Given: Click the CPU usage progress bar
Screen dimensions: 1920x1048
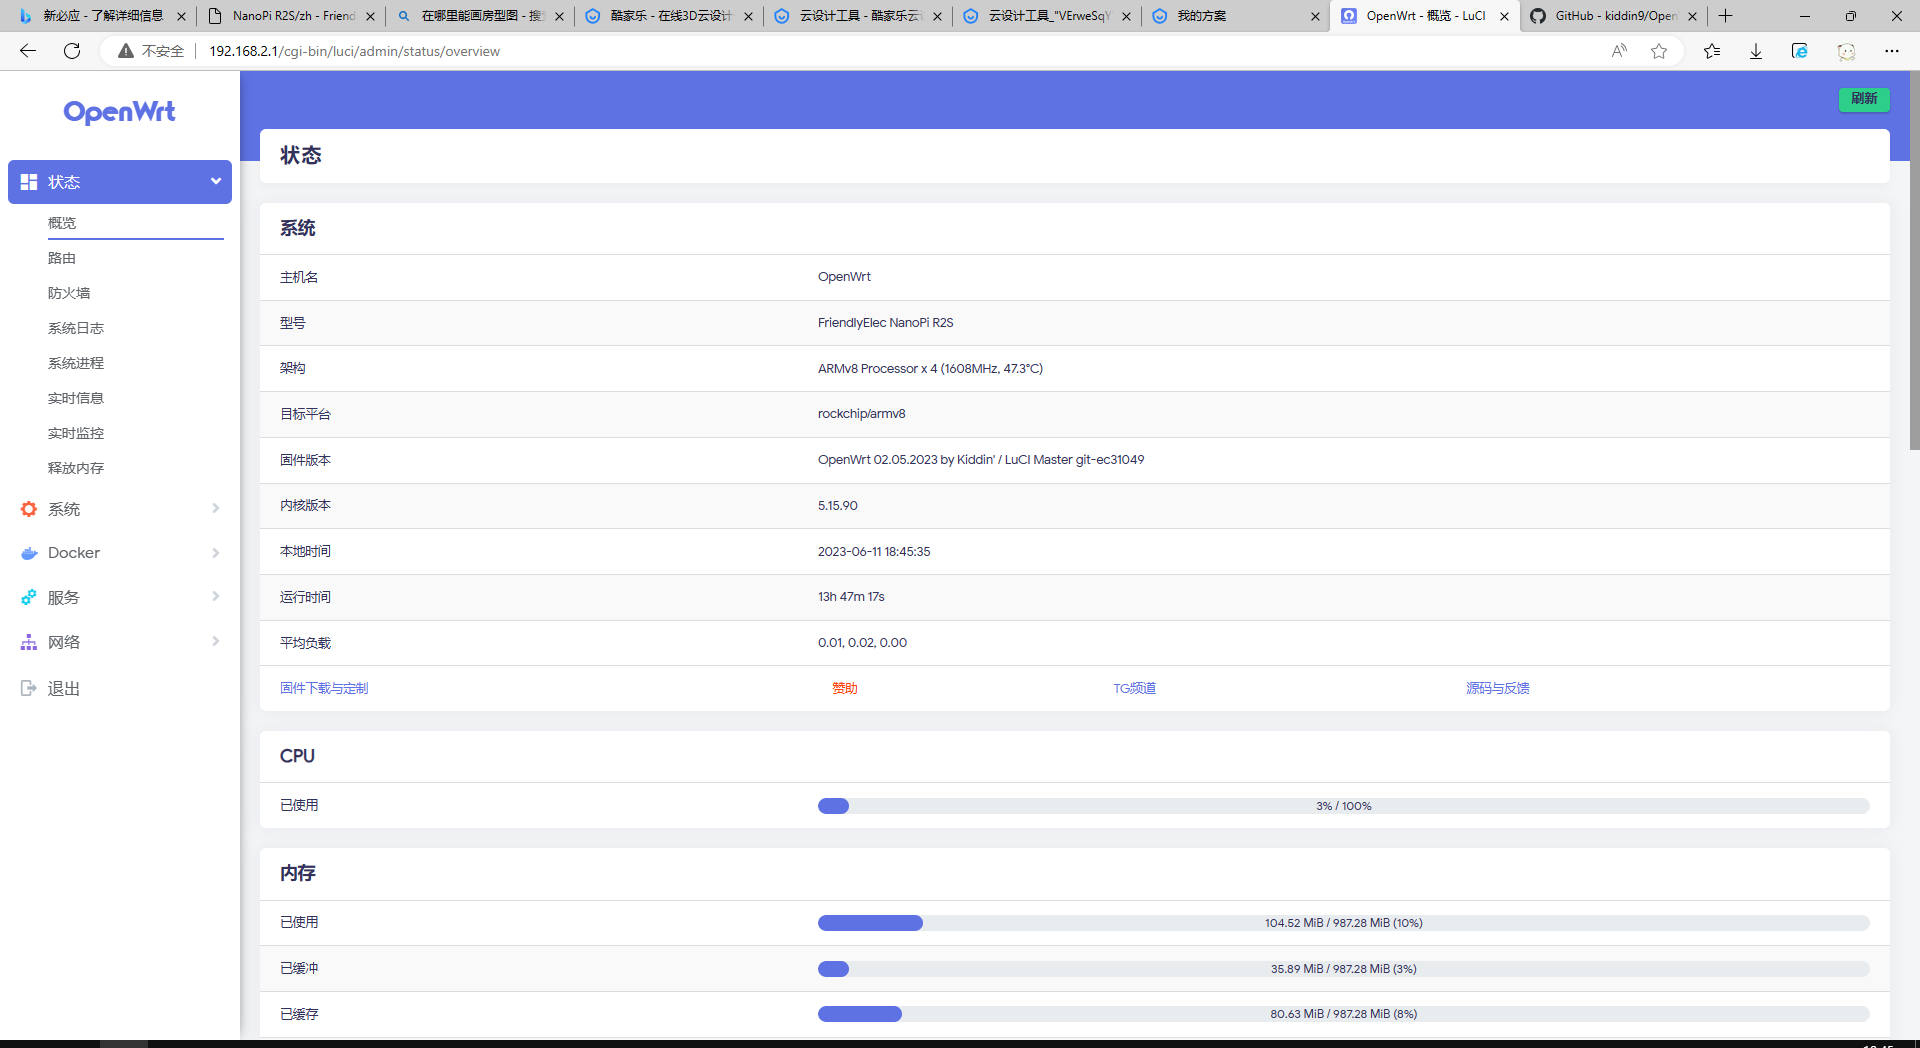Looking at the screenshot, I should [1343, 806].
